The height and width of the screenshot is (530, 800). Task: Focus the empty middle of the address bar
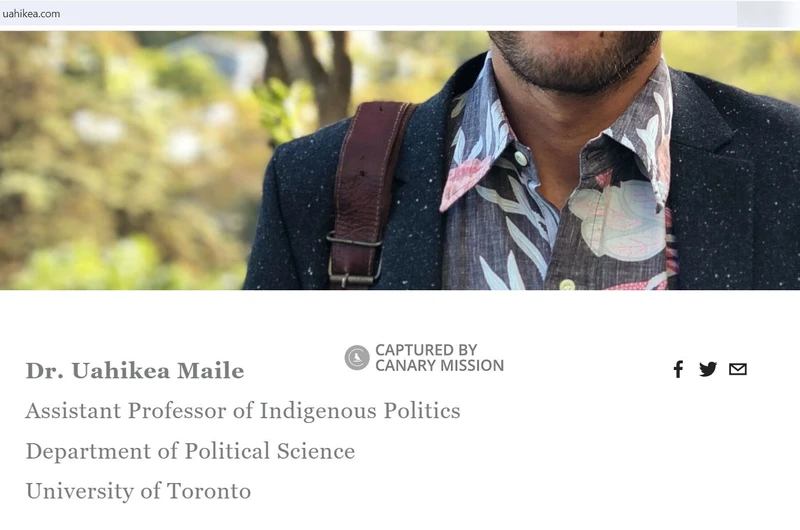[398, 14]
